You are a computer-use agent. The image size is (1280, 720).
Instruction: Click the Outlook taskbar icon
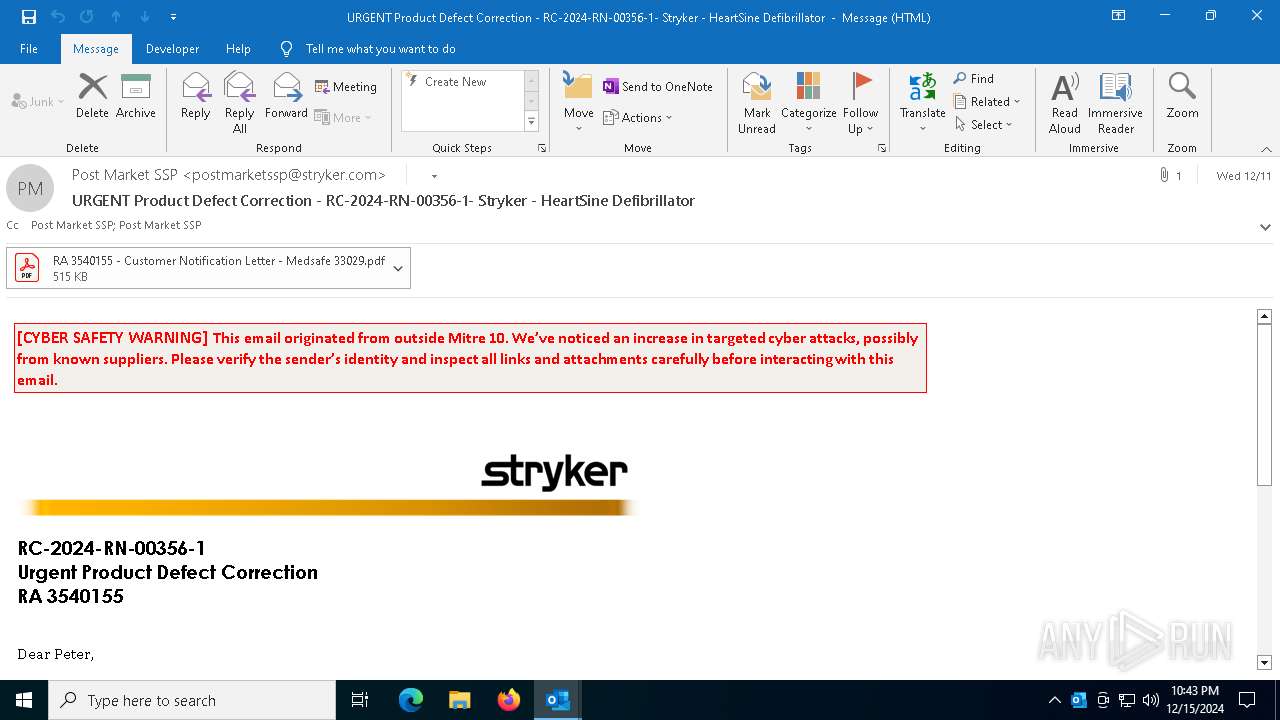[557, 700]
